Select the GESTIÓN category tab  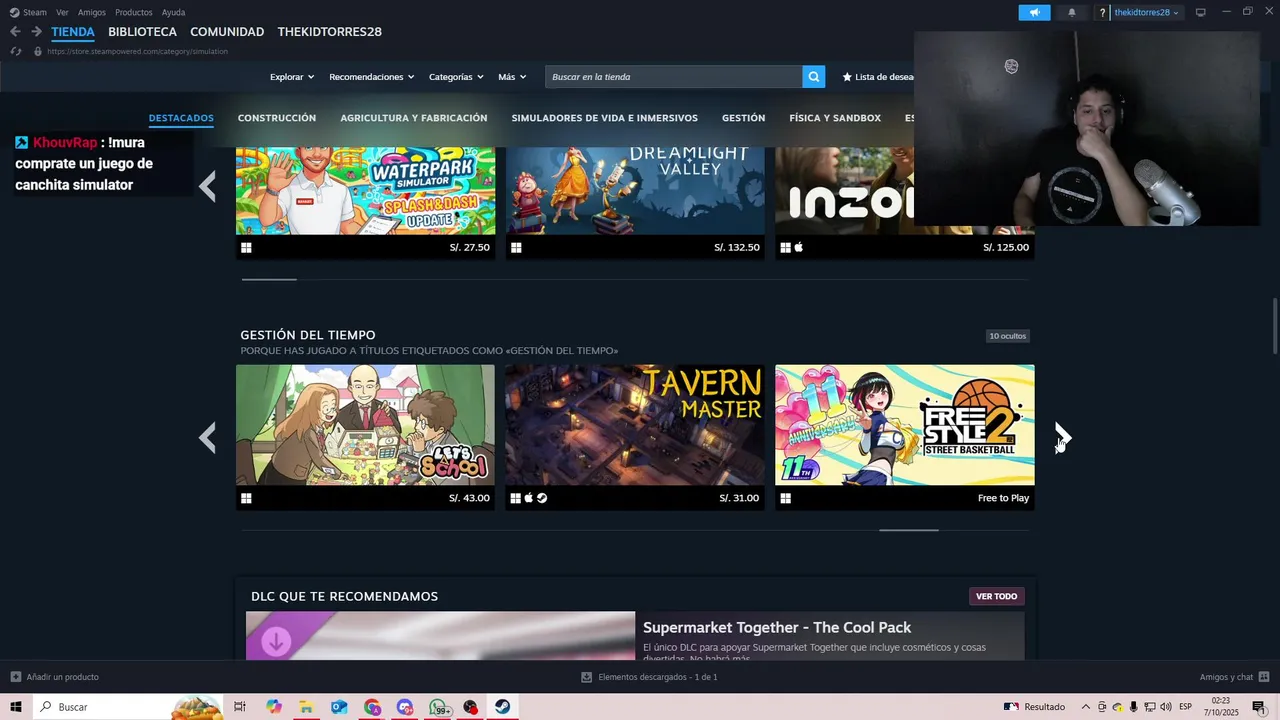[744, 118]
